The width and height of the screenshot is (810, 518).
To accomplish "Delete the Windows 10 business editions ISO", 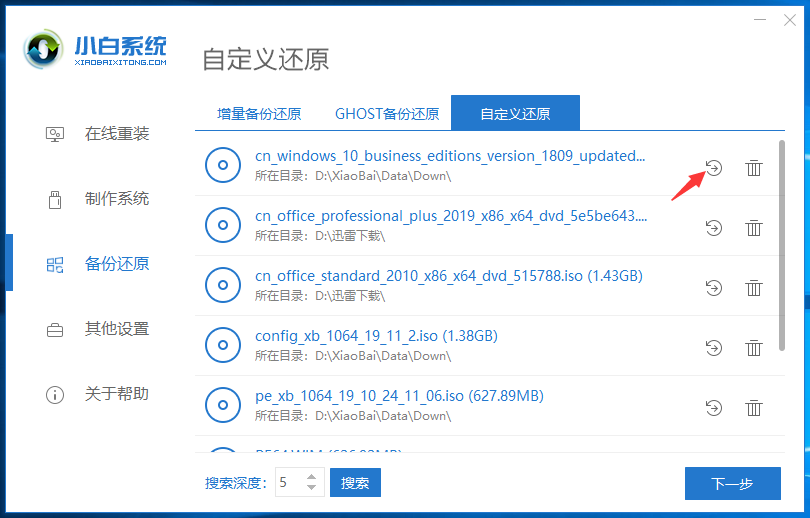I will (753, 168).
